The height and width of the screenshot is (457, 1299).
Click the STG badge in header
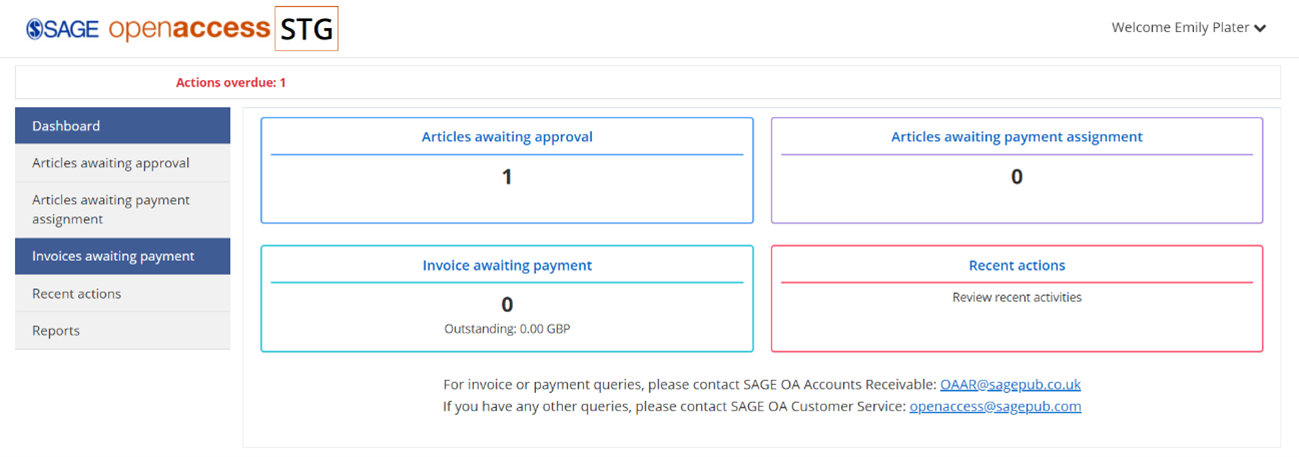[306, 28]
